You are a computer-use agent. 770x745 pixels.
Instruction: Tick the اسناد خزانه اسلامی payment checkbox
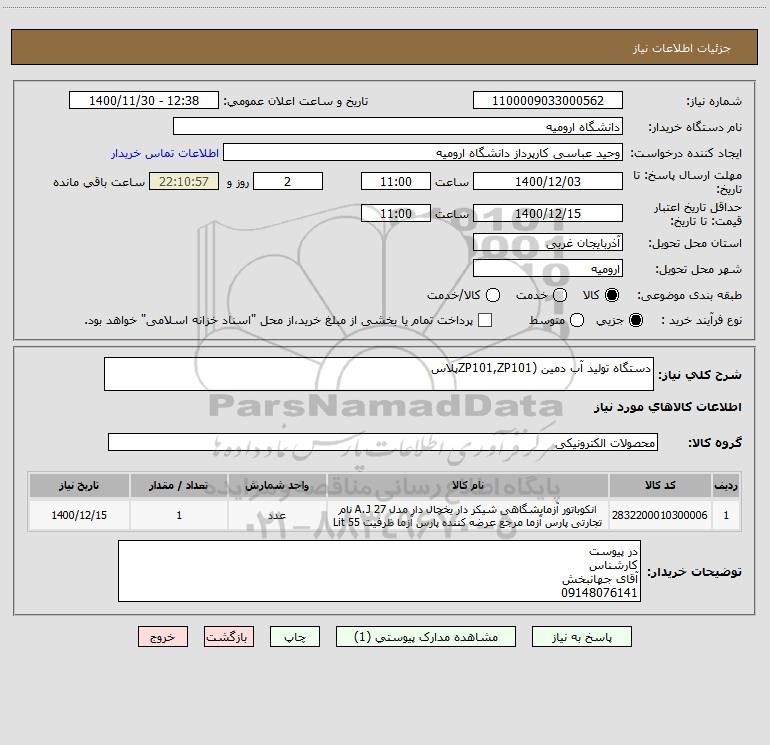pos(485,320)
